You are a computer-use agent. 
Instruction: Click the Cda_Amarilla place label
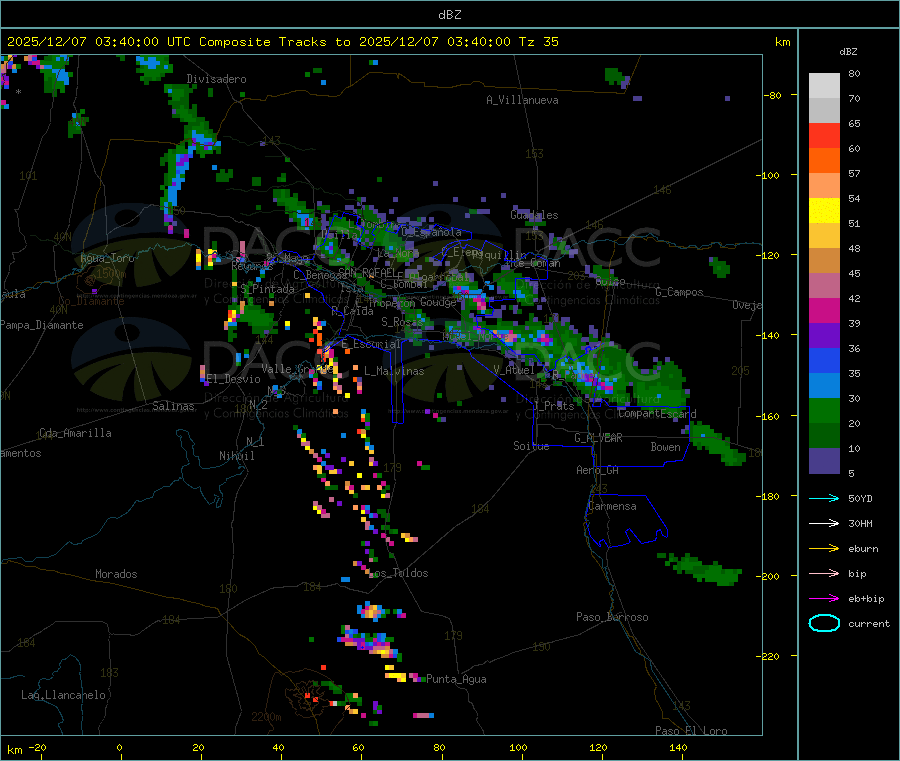point(75,433)
